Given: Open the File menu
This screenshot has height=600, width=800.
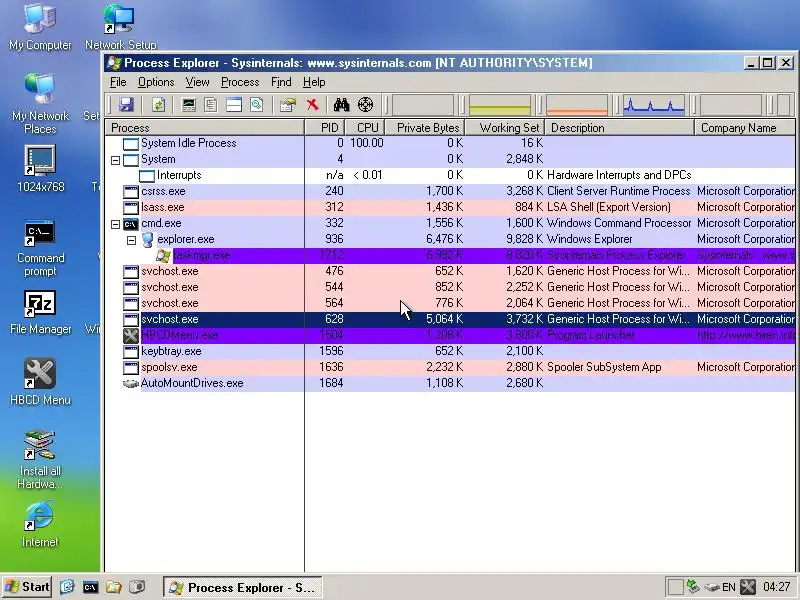Looking at the screenshot, I should pyautogui.click(x=118, y=82).
